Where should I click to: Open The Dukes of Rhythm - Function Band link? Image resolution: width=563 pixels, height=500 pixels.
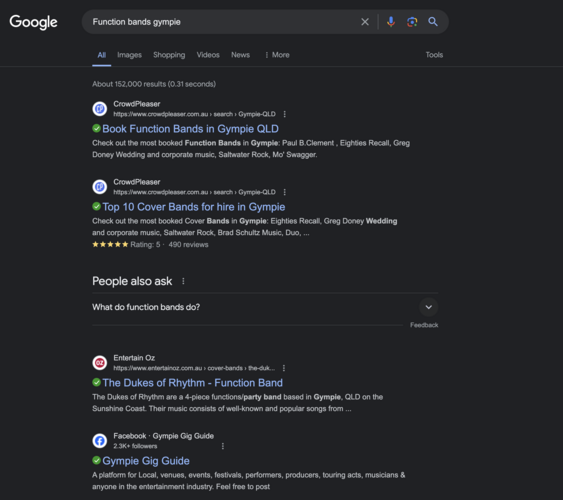(192, 383)
